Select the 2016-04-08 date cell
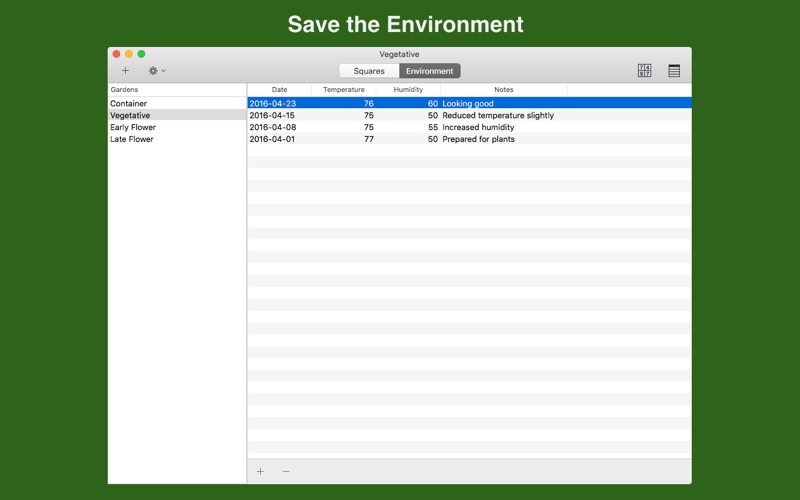 point(272,127)
